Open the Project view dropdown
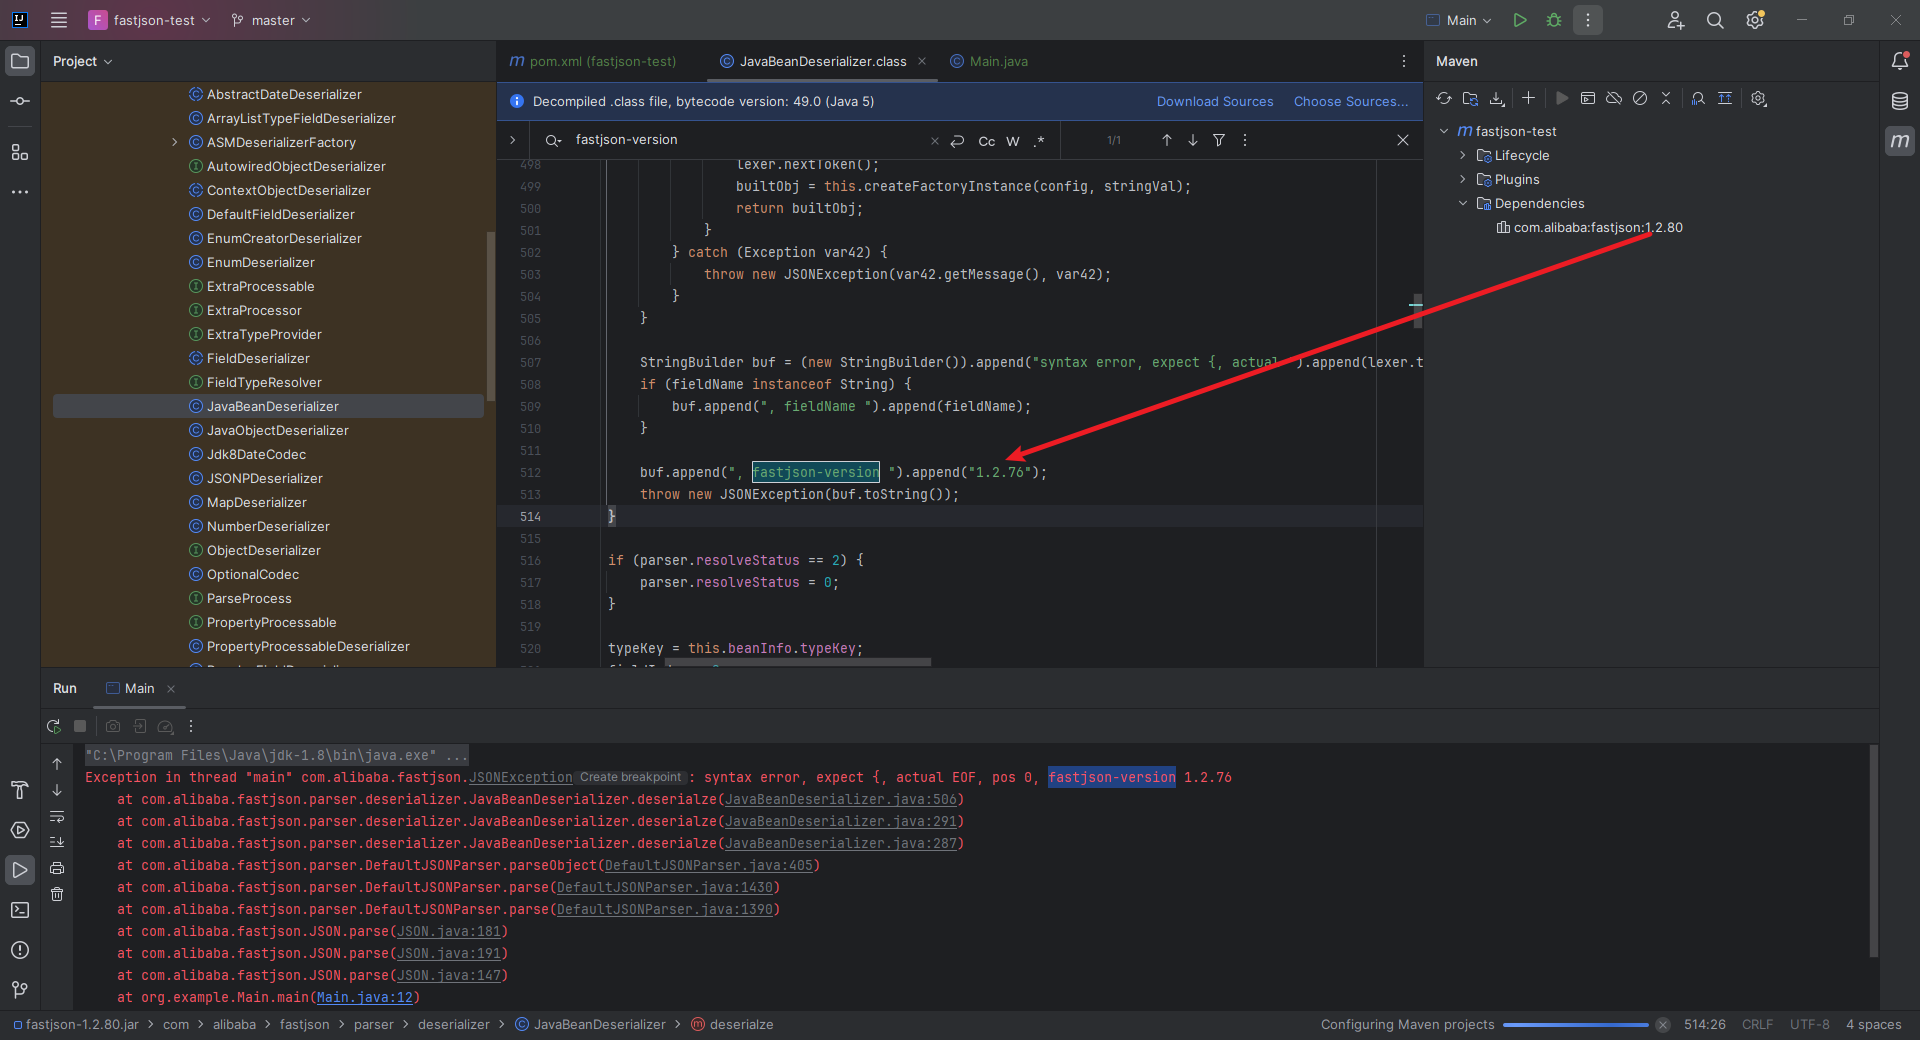Viewport: 1920px width, 1040px height. [x=83, y=61]
